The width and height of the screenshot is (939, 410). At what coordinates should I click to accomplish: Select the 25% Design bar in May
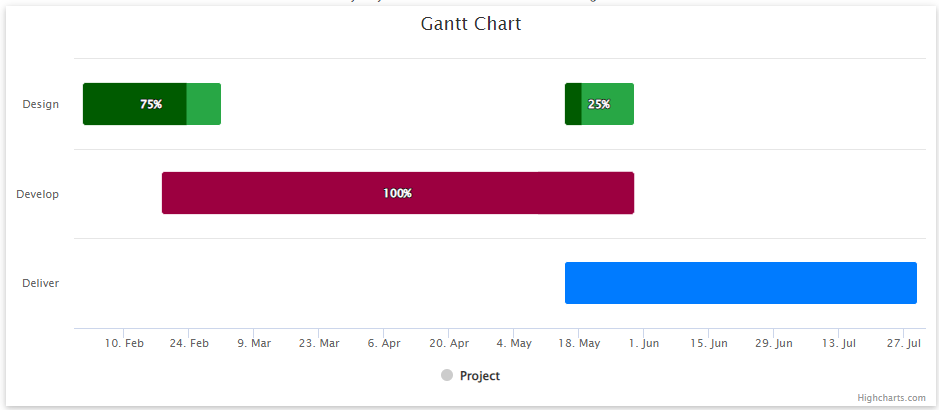click(x=599, y=104)
